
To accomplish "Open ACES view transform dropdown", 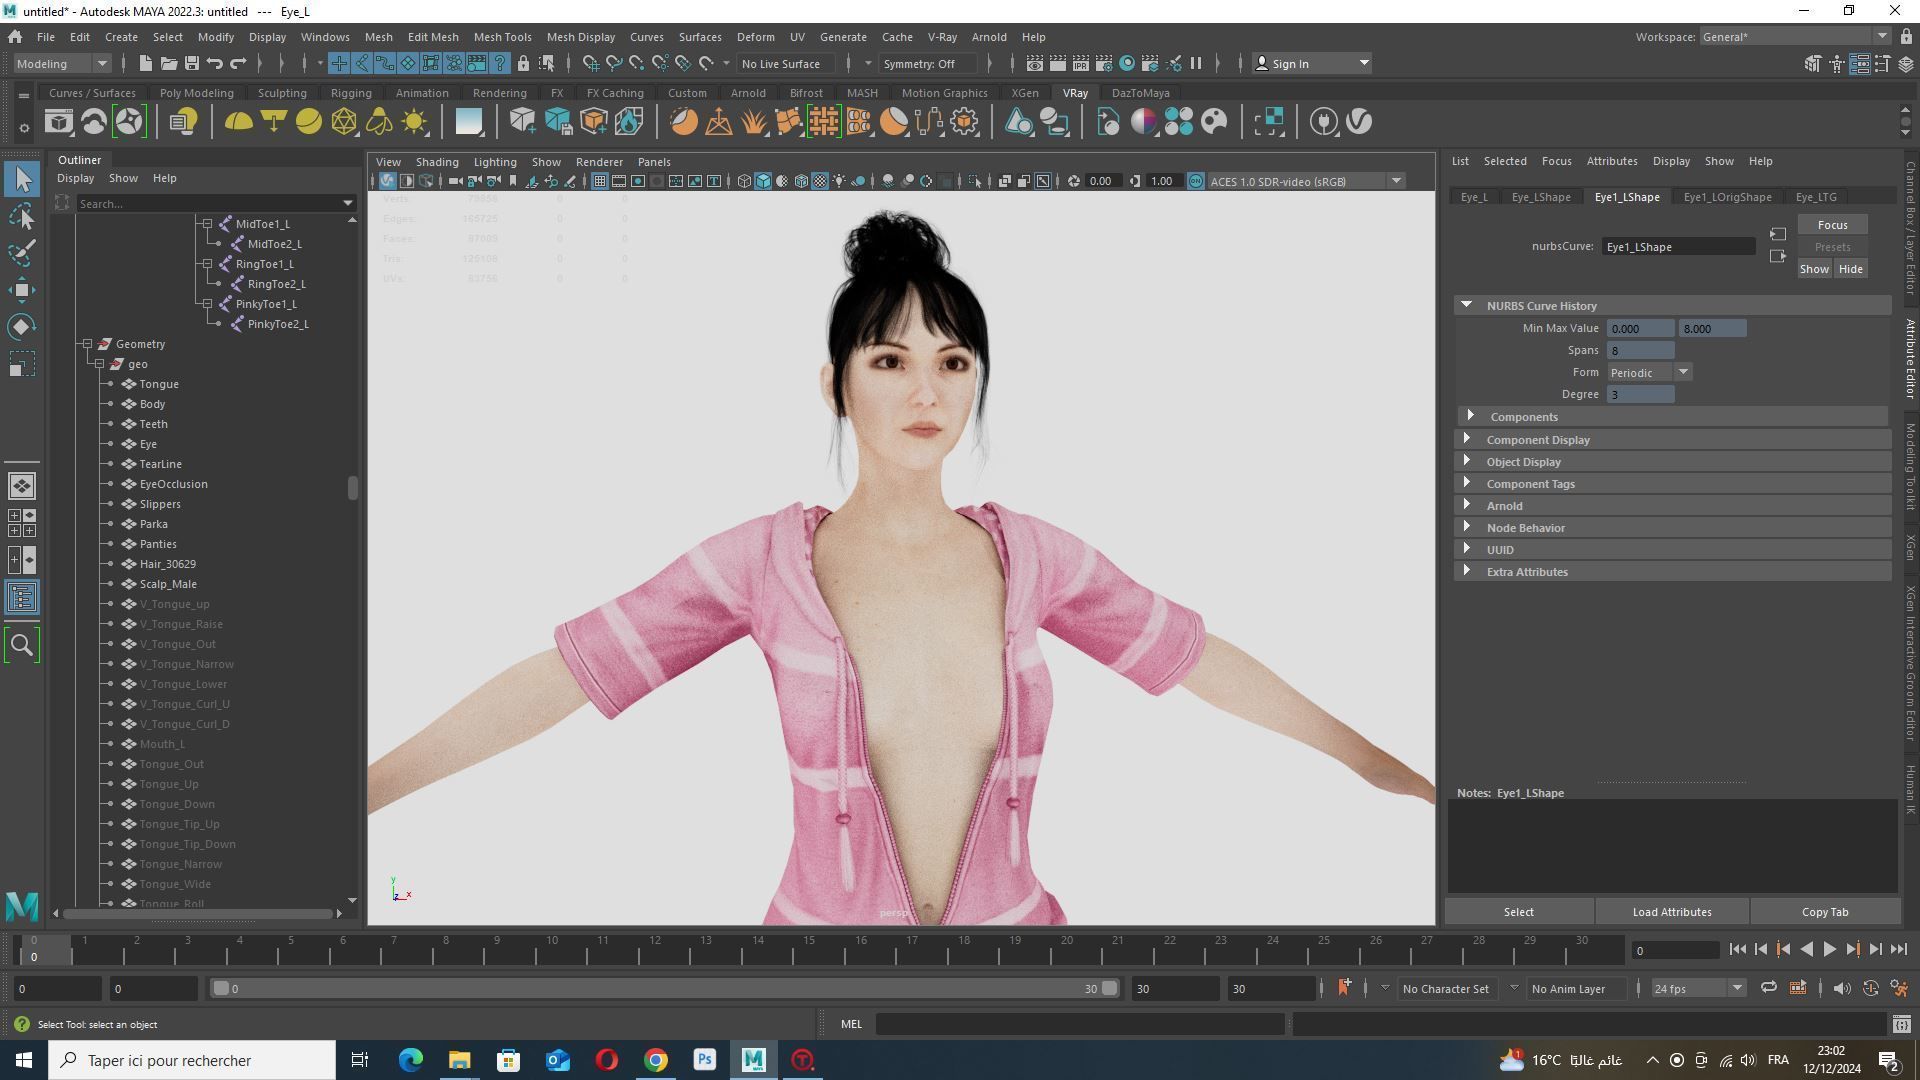I will pyautogui.click(x=1306, y=181).
